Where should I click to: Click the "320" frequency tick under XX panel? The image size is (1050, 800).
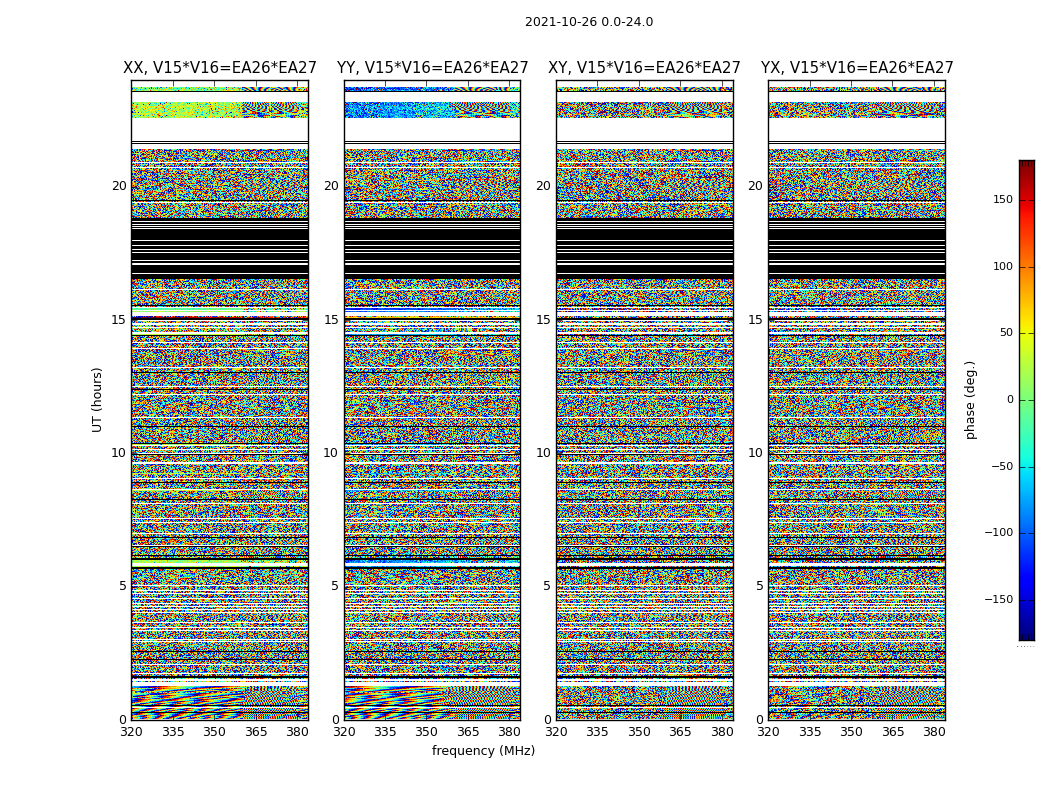click(x=131, y=732)
